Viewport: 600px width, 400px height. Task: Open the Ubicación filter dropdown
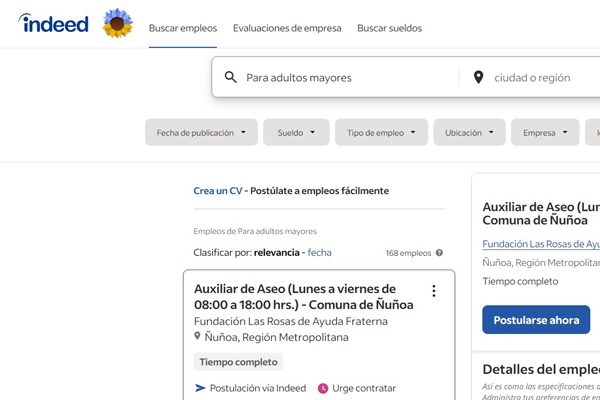click(469, 132)
